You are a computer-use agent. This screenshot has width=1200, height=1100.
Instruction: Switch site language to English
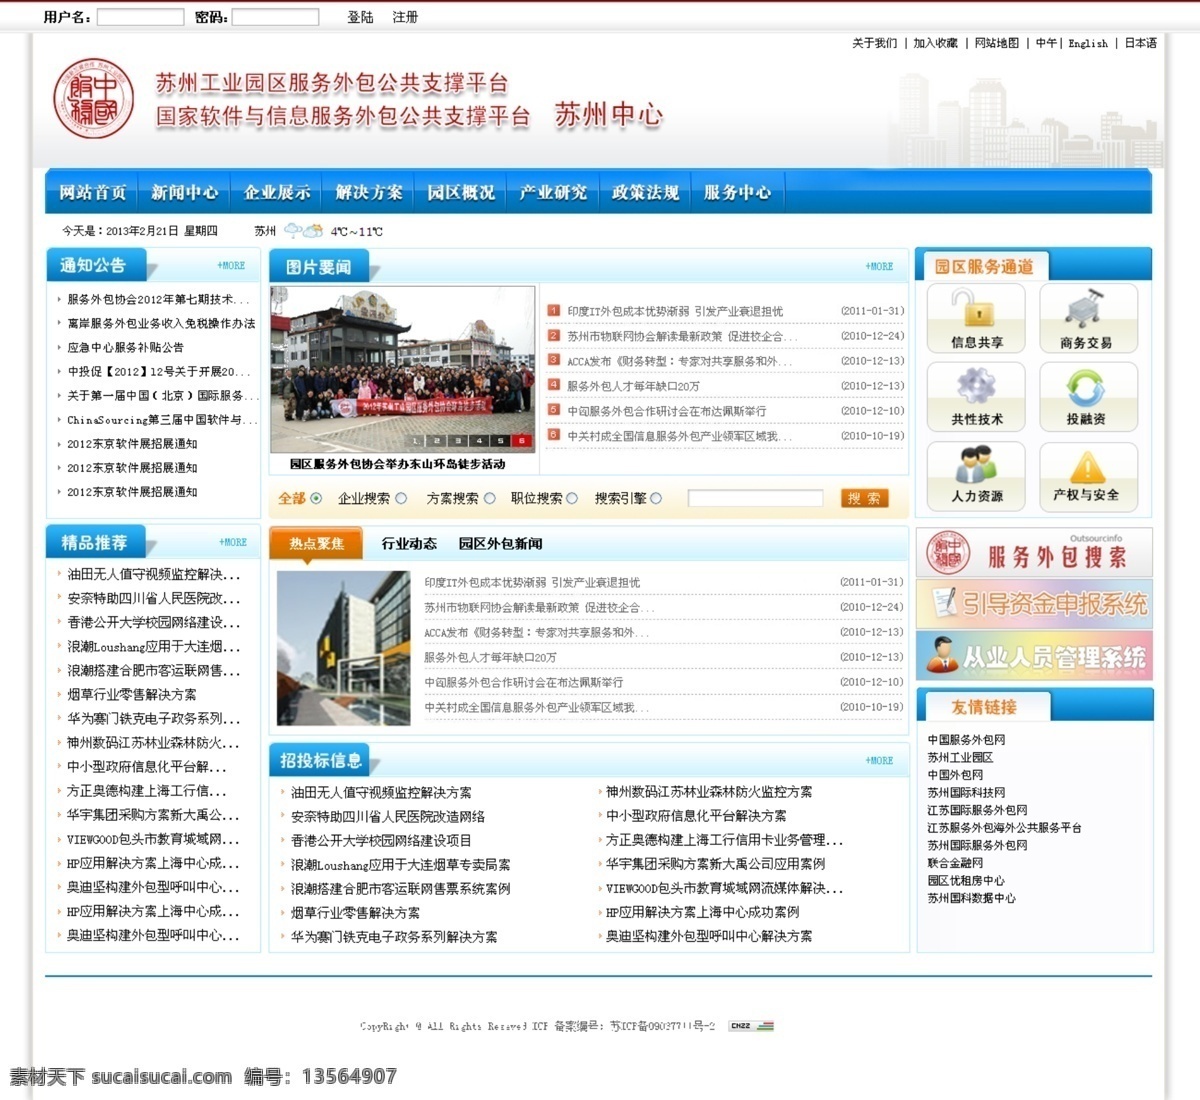(1088, 43)
